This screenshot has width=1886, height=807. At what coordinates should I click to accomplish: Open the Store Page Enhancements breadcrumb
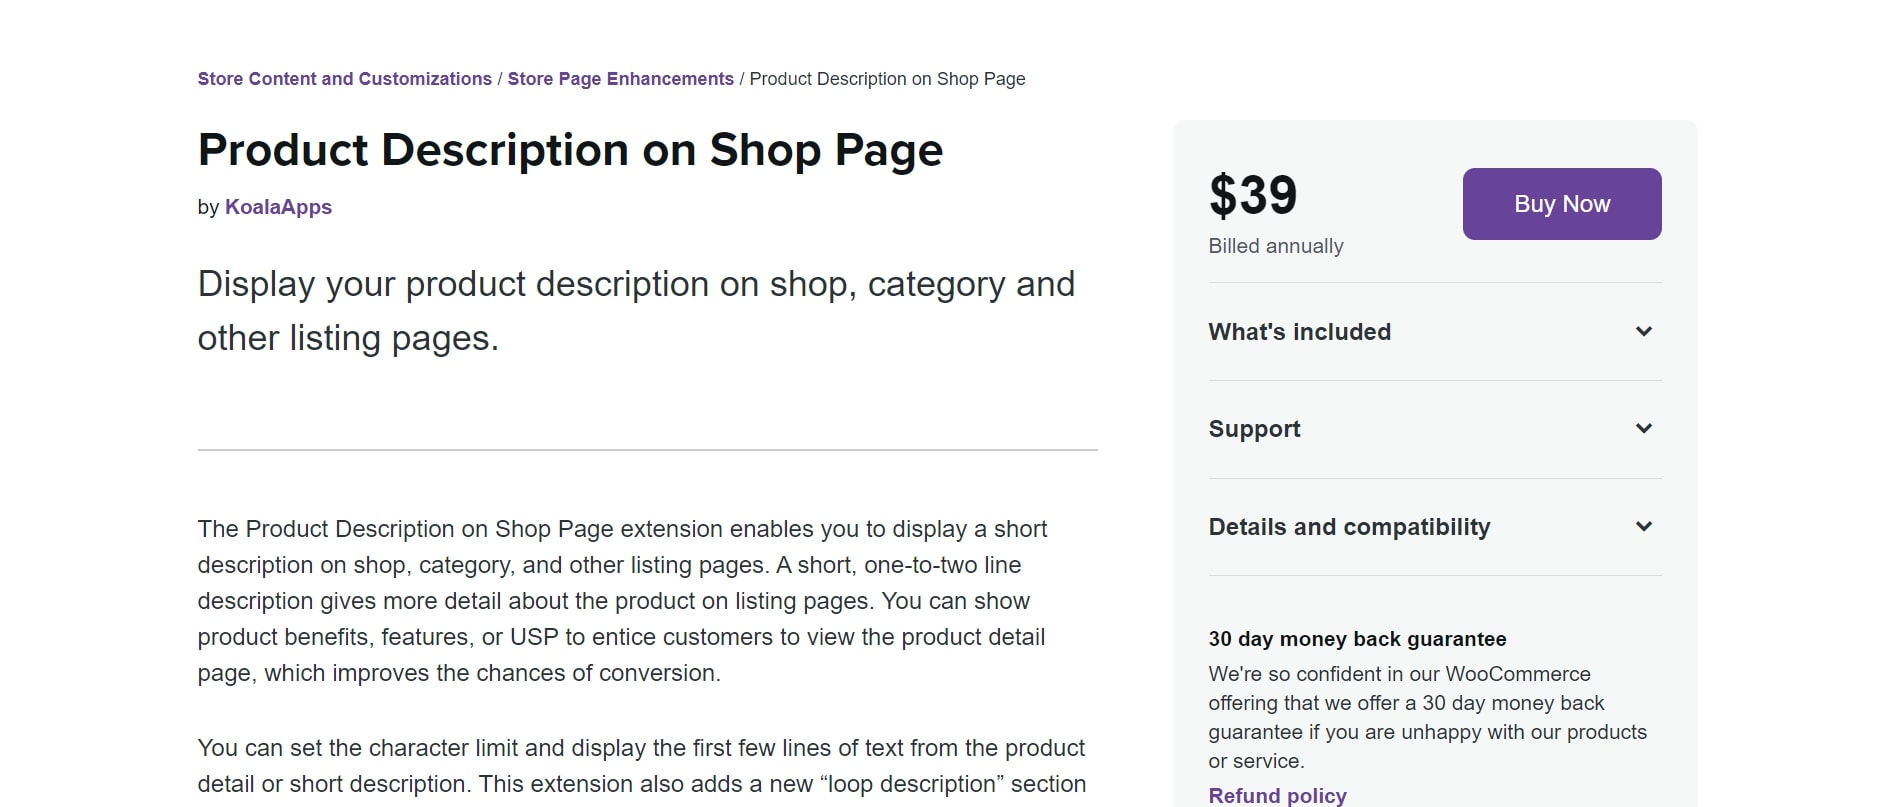(x=620, y=79)
